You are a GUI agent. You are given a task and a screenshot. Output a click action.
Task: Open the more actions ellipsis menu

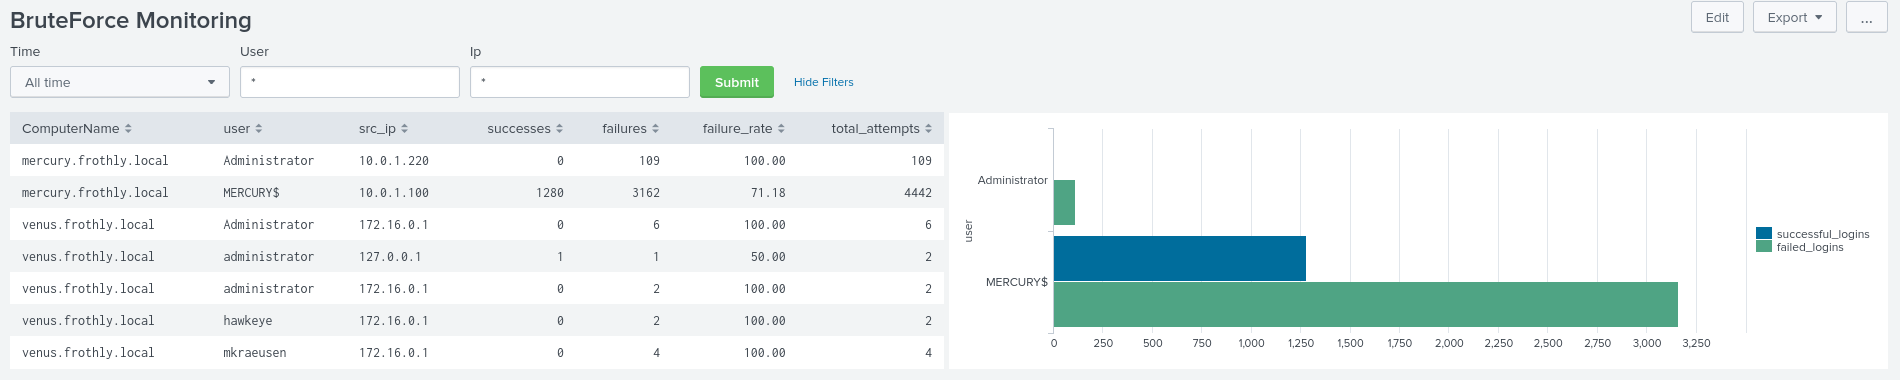(1866, 17)
